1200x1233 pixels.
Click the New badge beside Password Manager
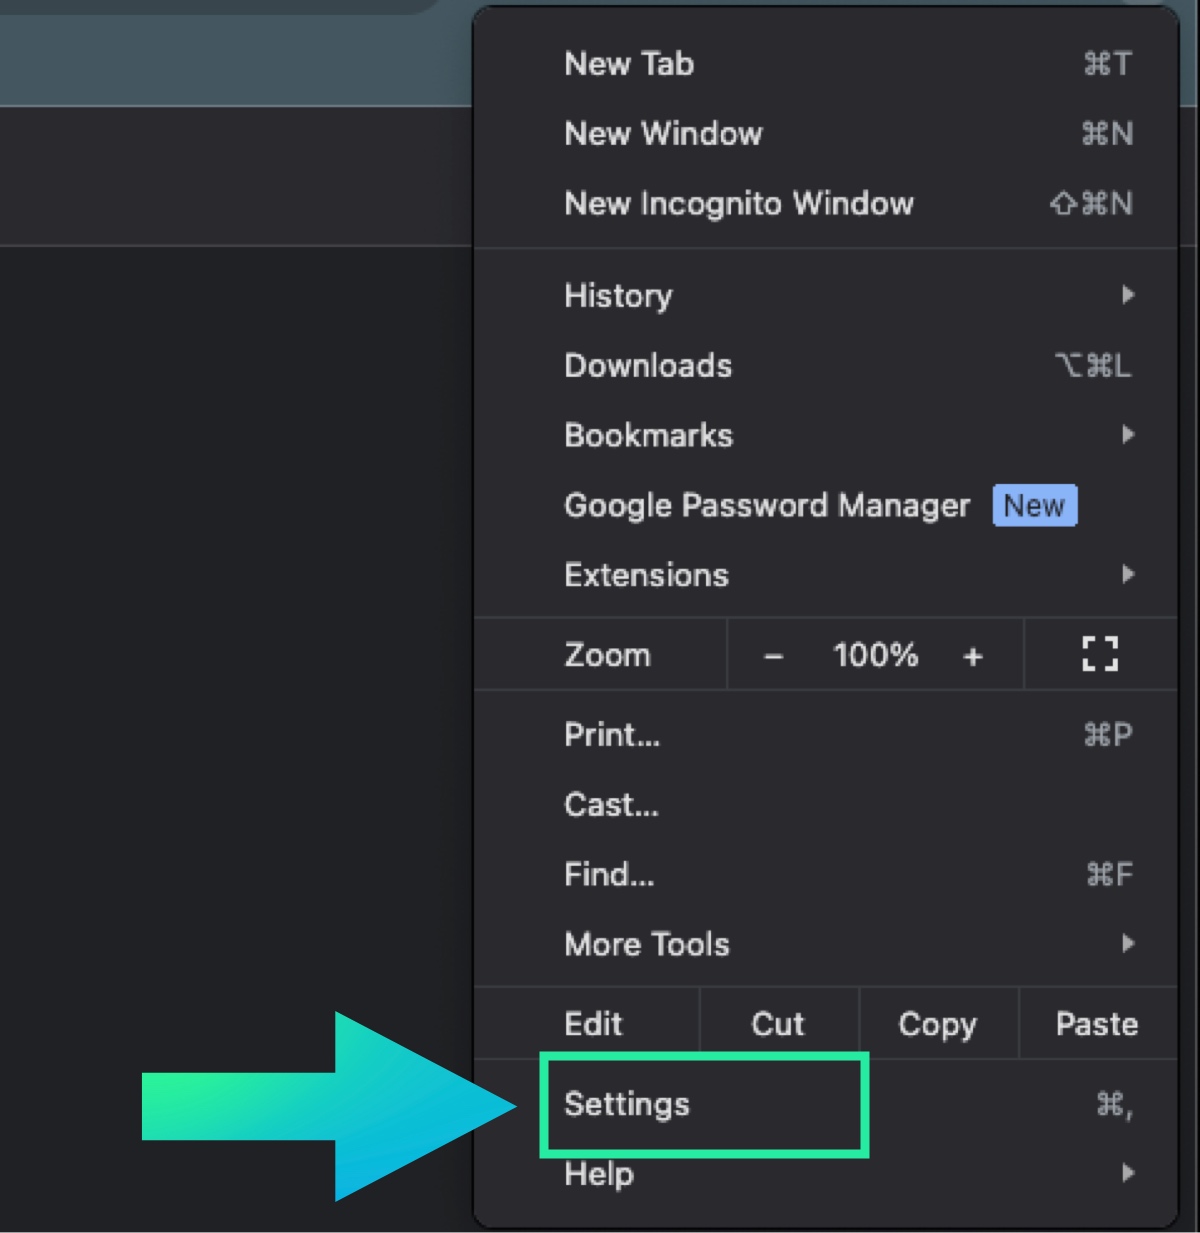[1034, 506]
